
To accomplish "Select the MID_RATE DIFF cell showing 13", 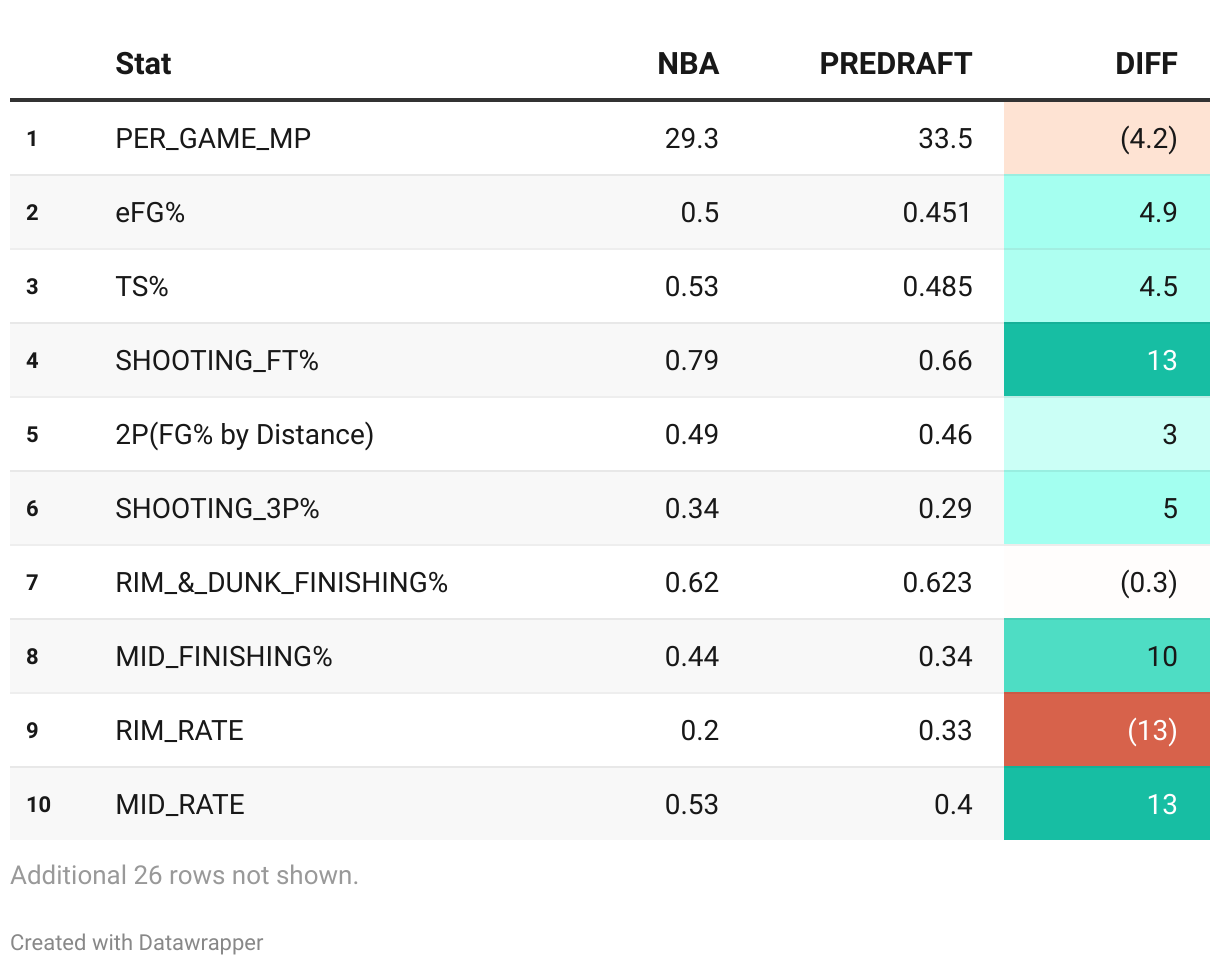I will click(x=1107, y=804).
